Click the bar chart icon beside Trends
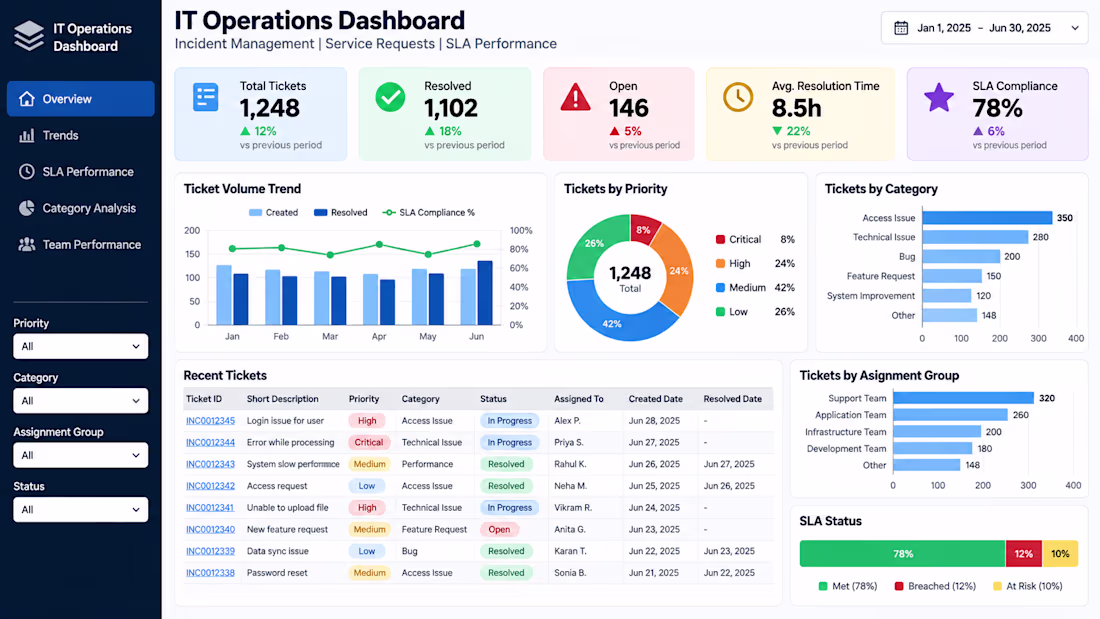Screen dimensions: 1100x619 point(27,135)
